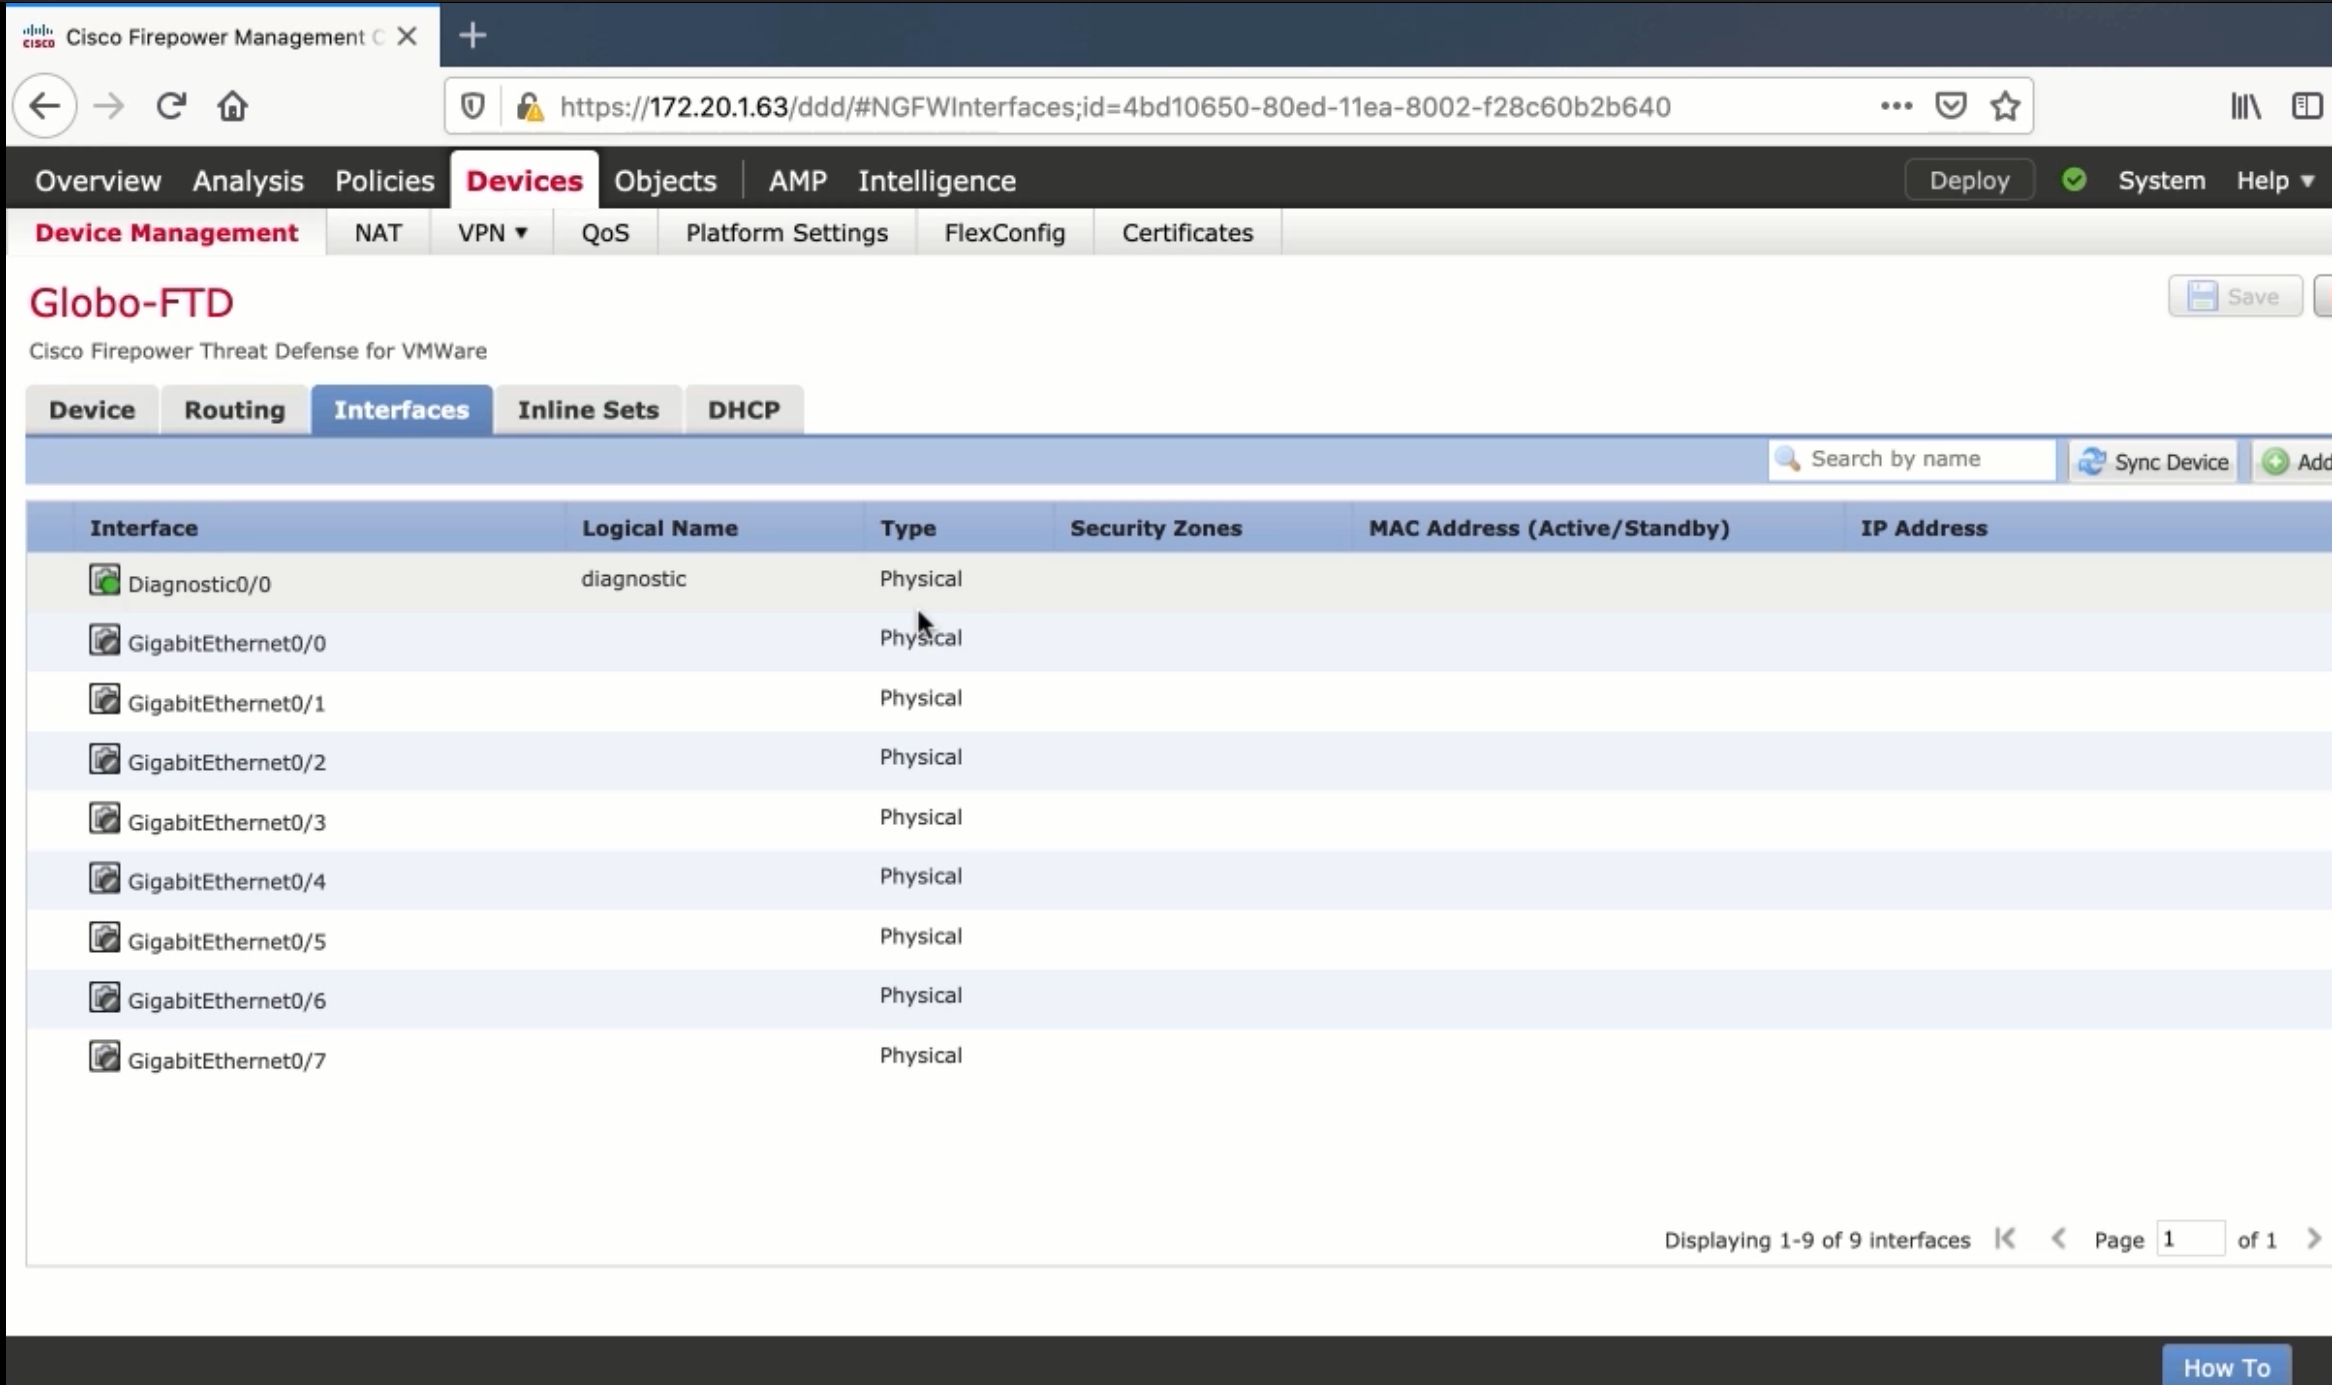Viewport: 2332px width, 1385px height.
Task: Click the green health status check icon
Action: coord(2074,180)
